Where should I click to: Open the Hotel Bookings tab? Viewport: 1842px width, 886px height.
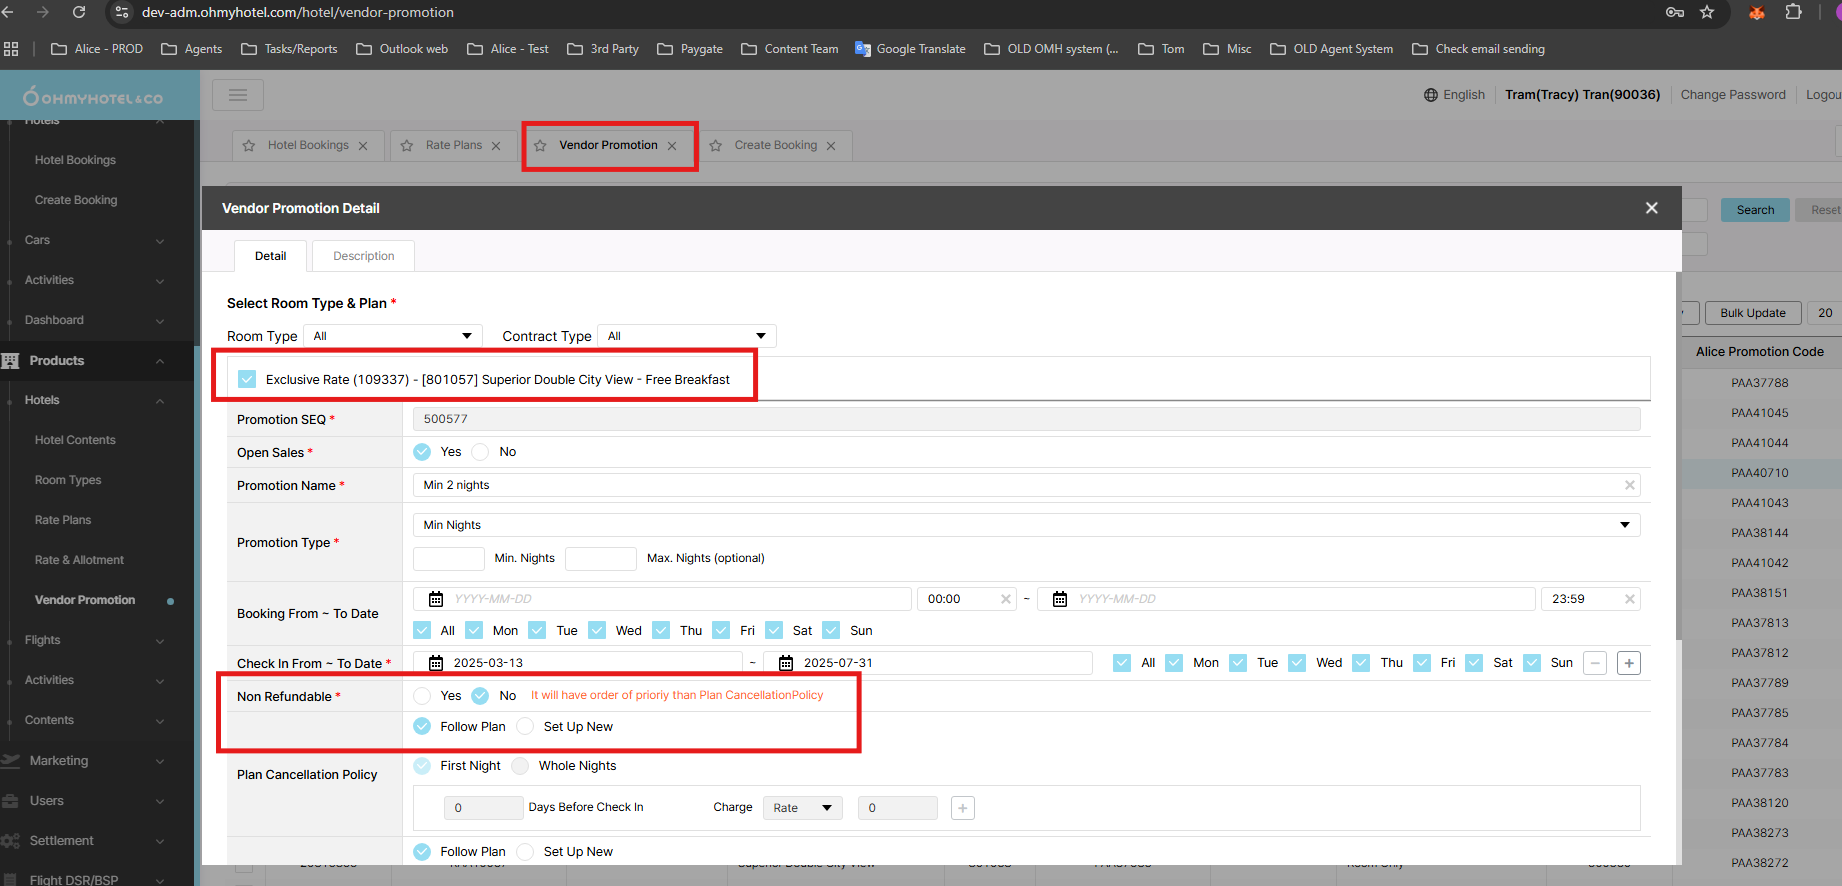(x=308, y=145)
